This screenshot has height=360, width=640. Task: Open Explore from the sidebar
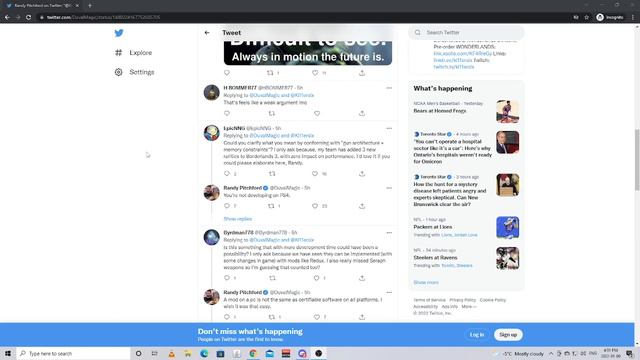click(133, 53)
